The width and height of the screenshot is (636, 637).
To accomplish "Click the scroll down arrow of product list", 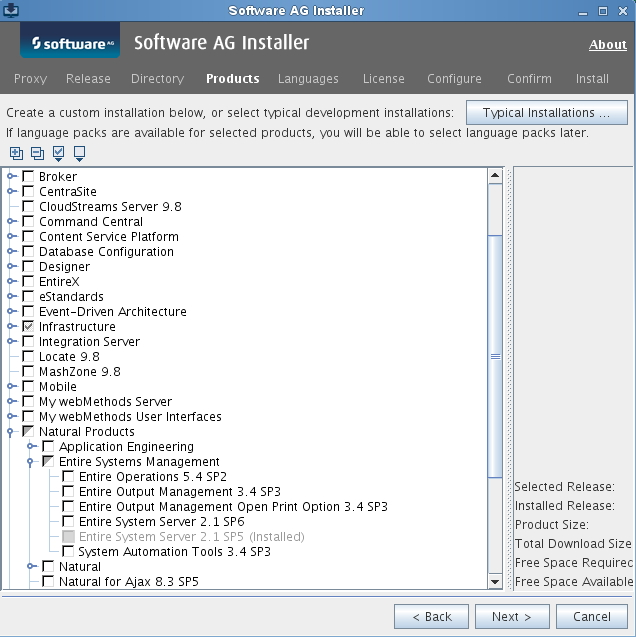I will (x=495, y=581).
